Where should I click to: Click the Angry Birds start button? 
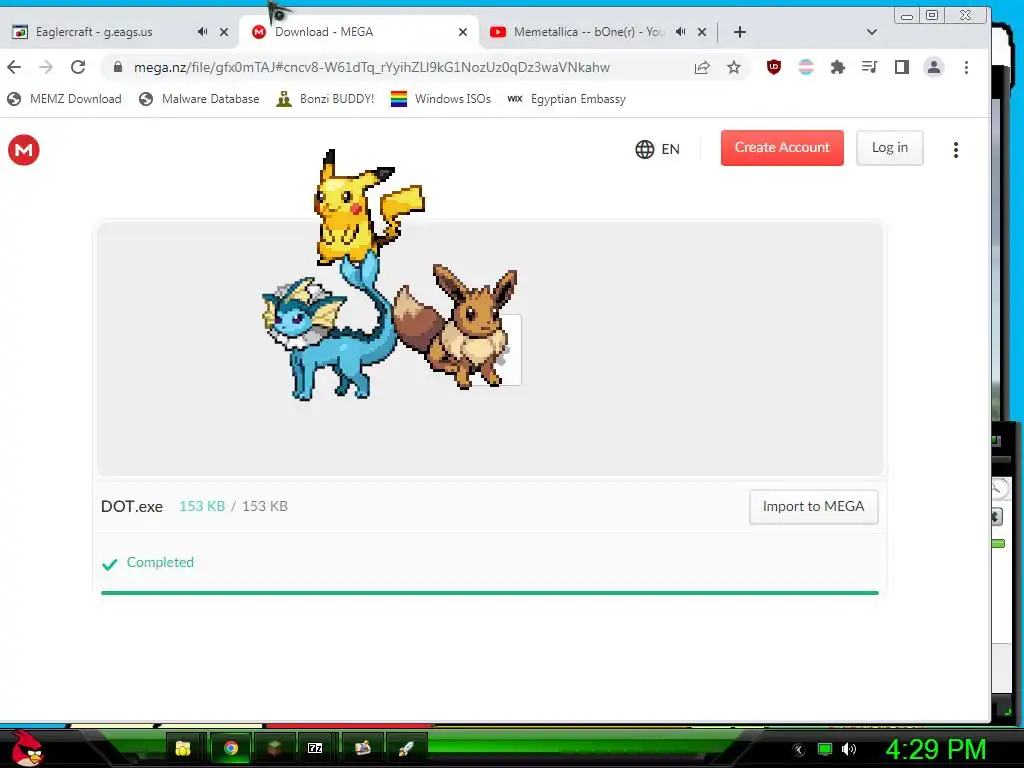(27, 748)
